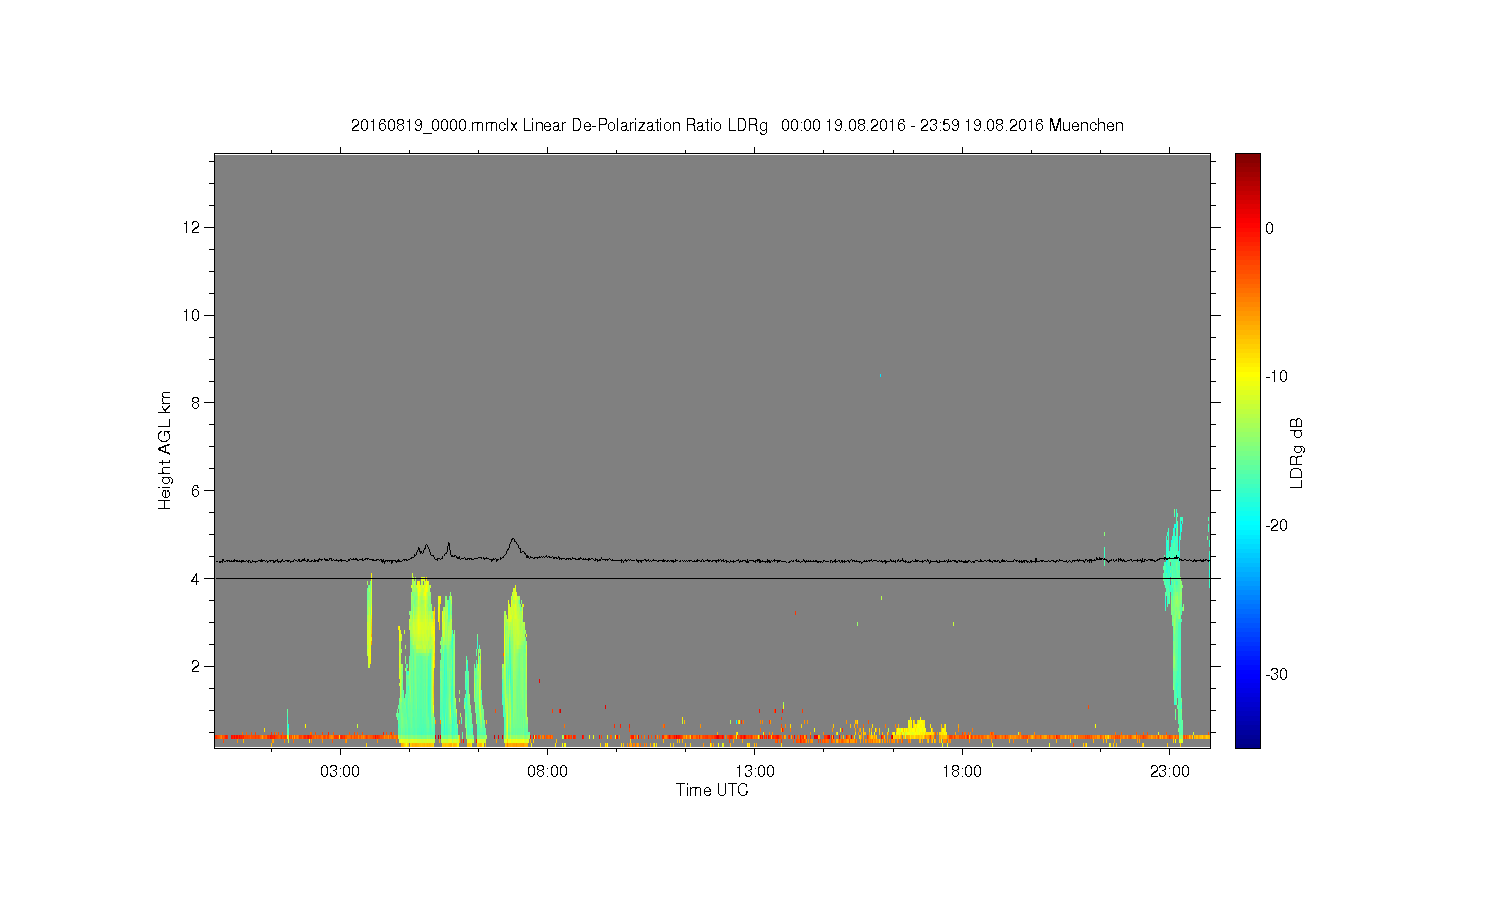
Task: Click the 'LDRg dB' colorbar label
Action: (1297, 452)
